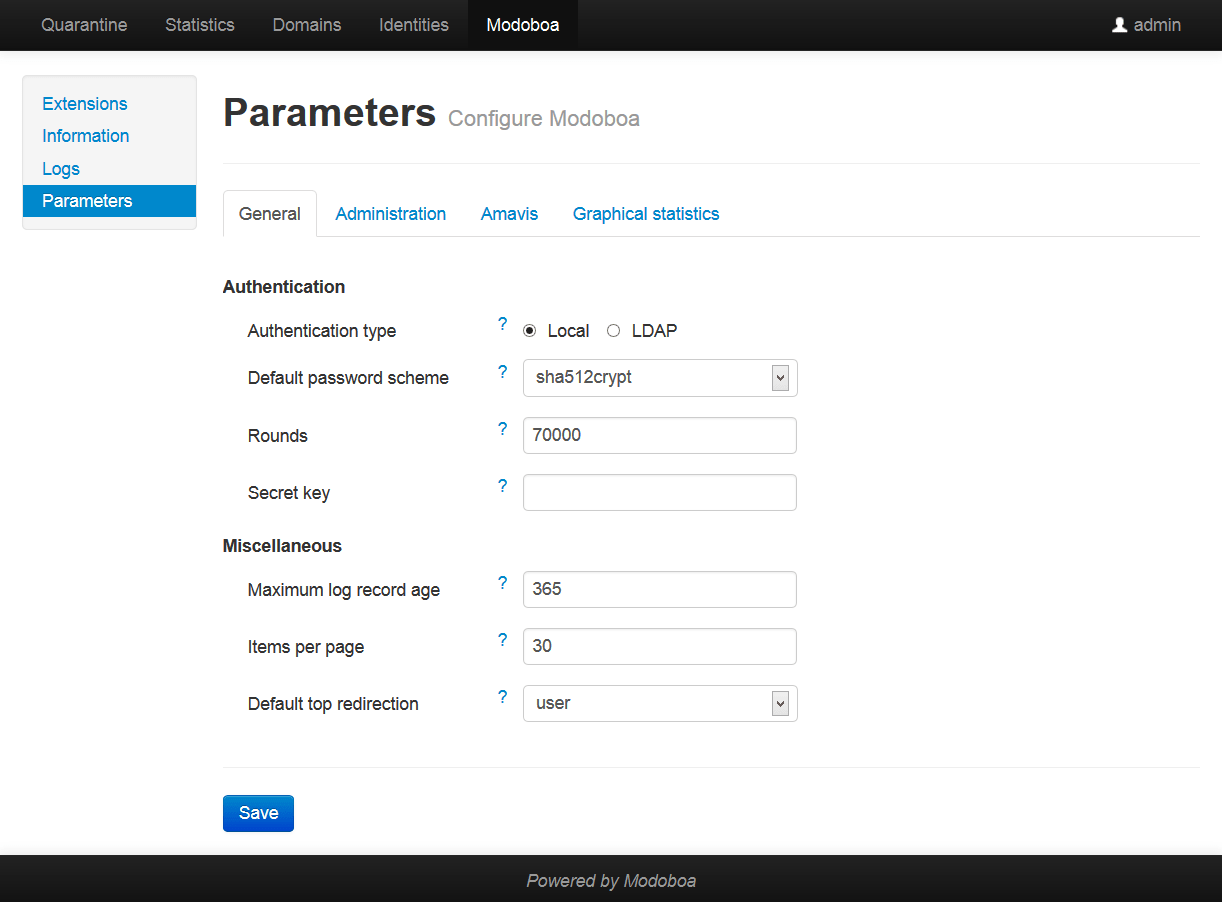
Task: Switch authentication type to LDAP
Action: click(x=613, y=330)
